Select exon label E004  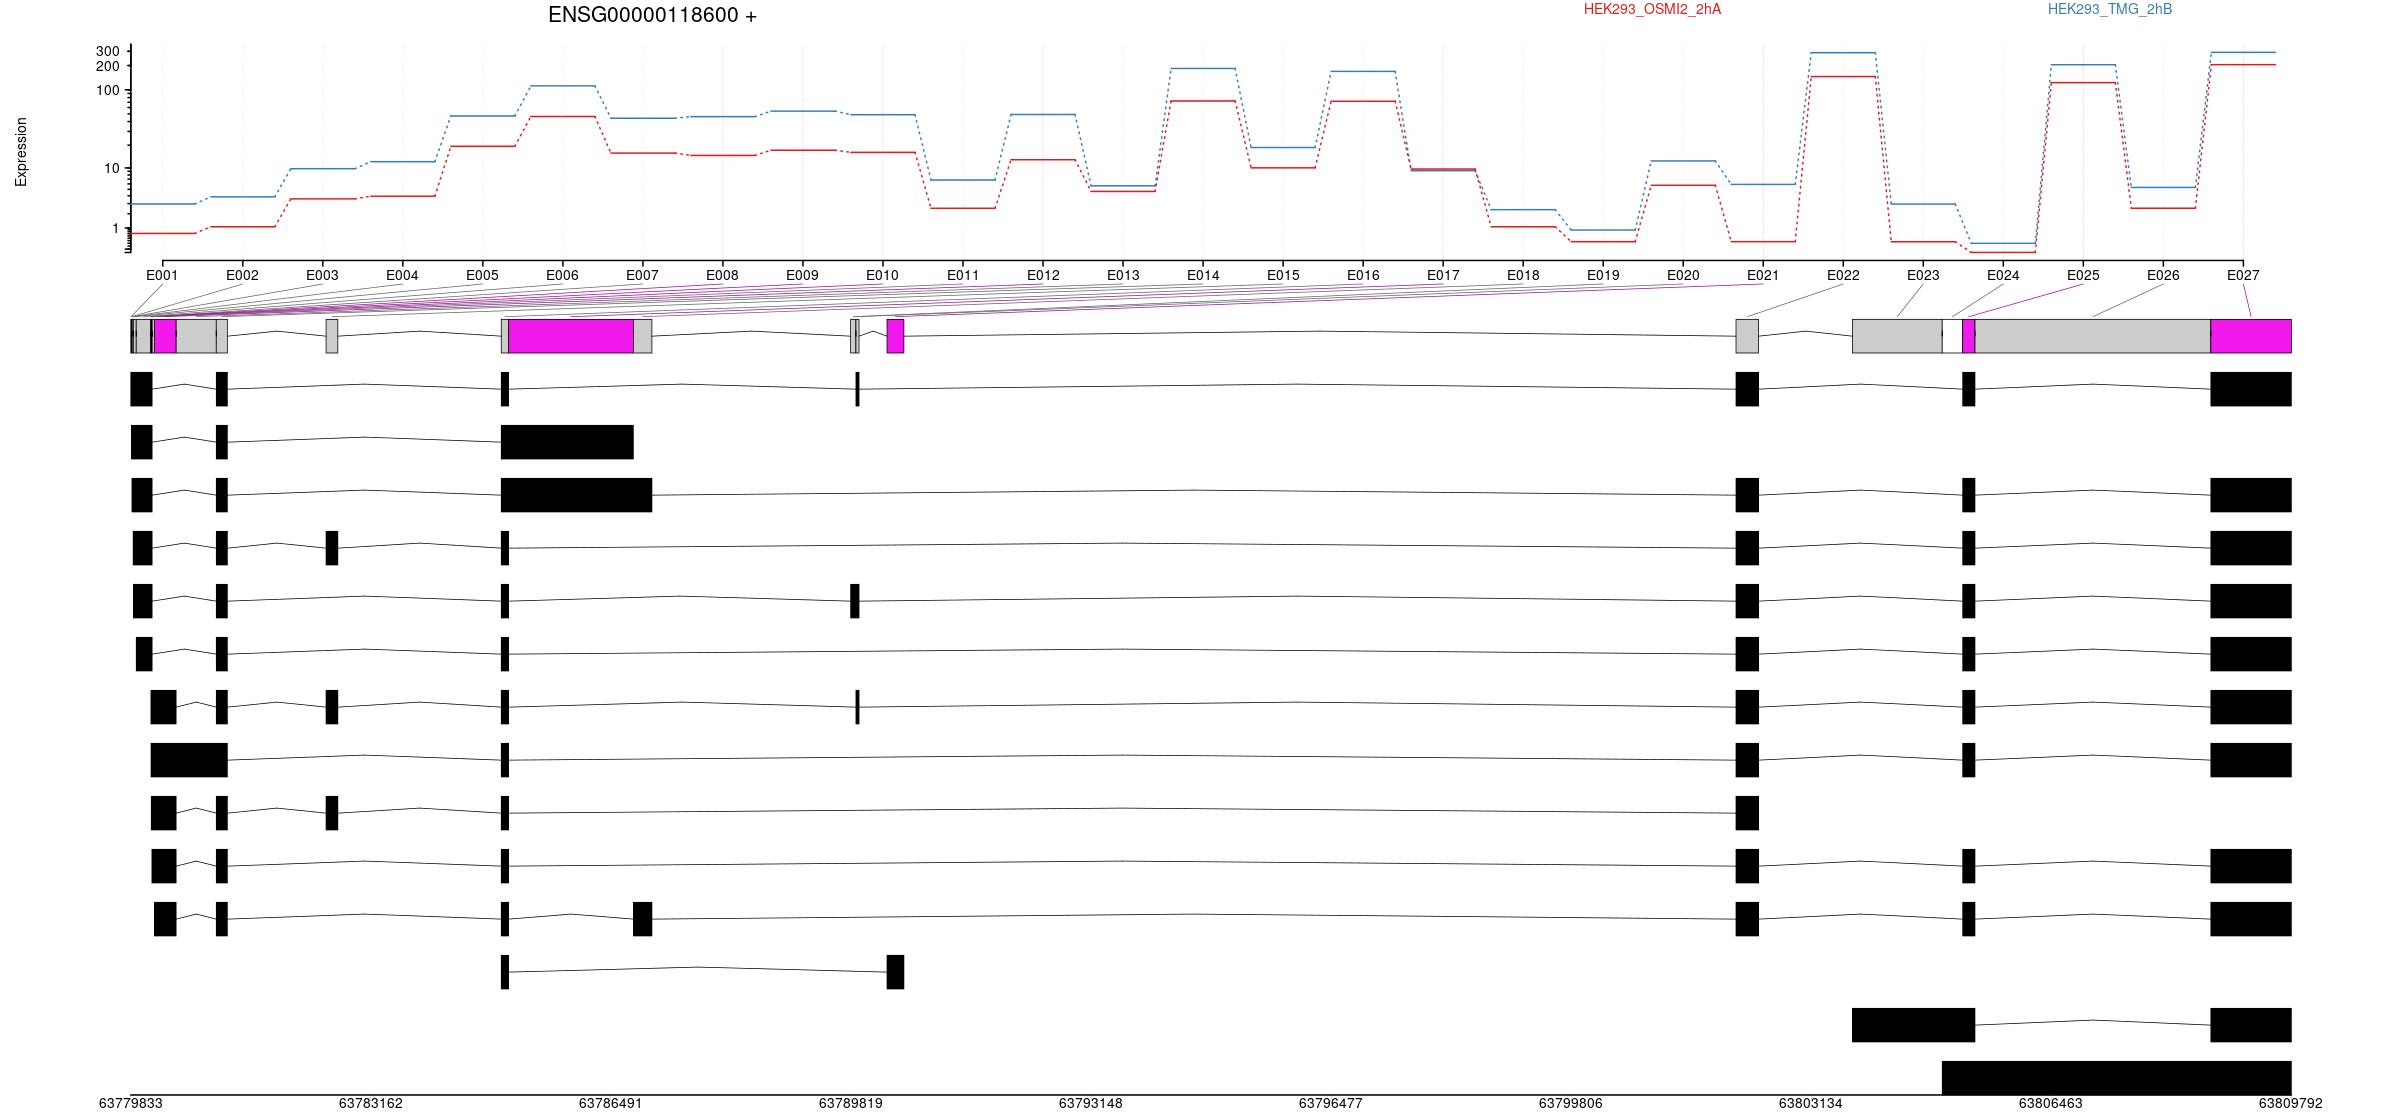click(402, 275)
